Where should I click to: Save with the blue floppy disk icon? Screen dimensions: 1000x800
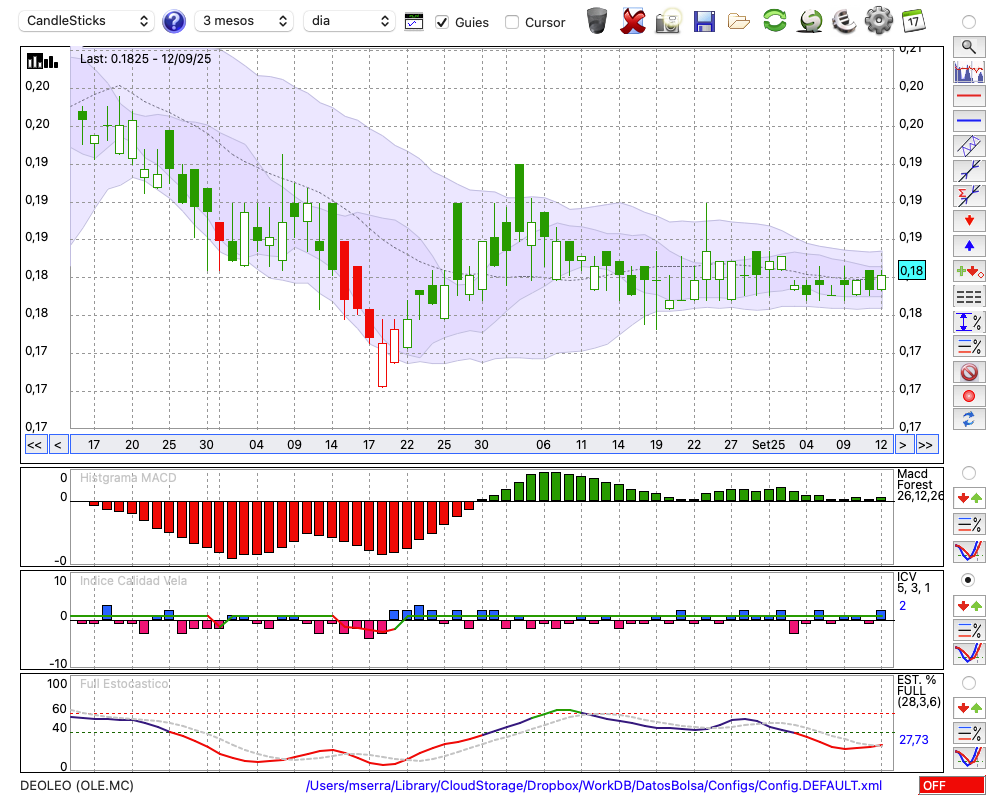tap(704, 22)
